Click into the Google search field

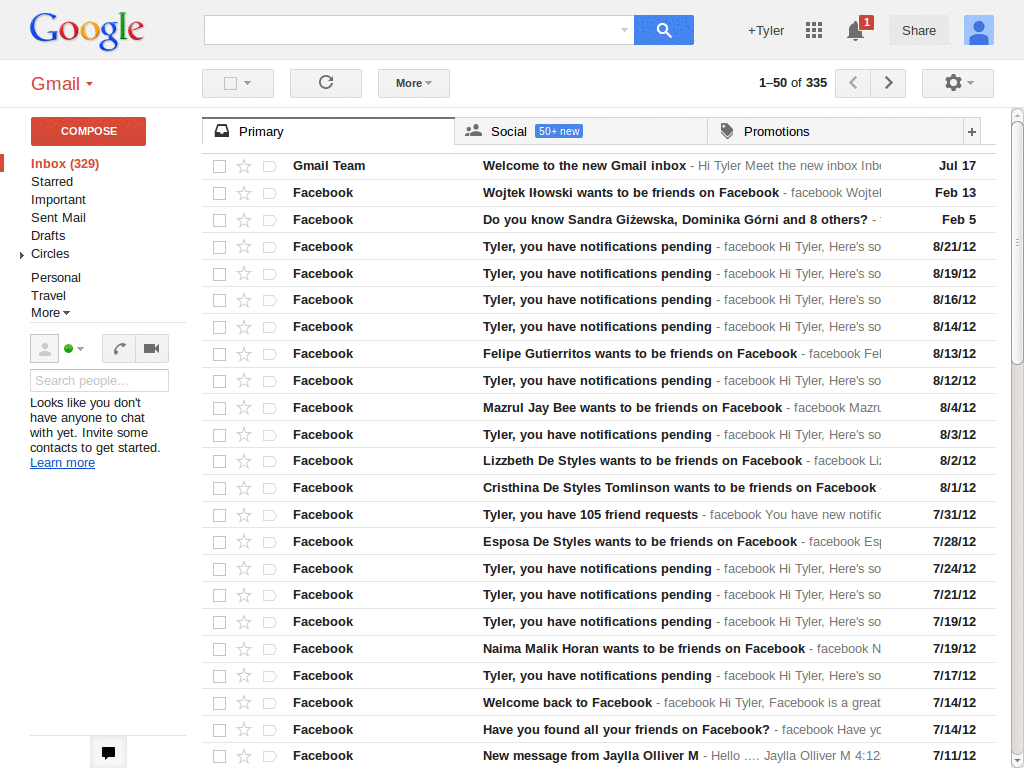pos(411,30)
